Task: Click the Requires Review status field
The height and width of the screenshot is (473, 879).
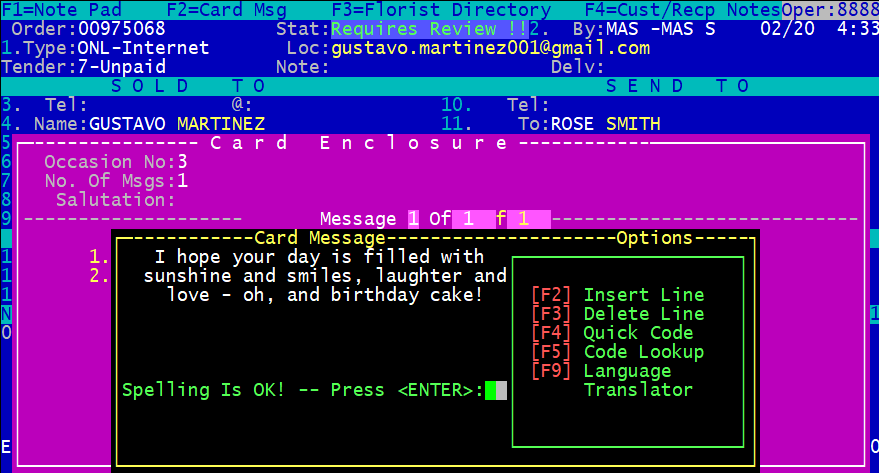Action: tap(428, 29)
